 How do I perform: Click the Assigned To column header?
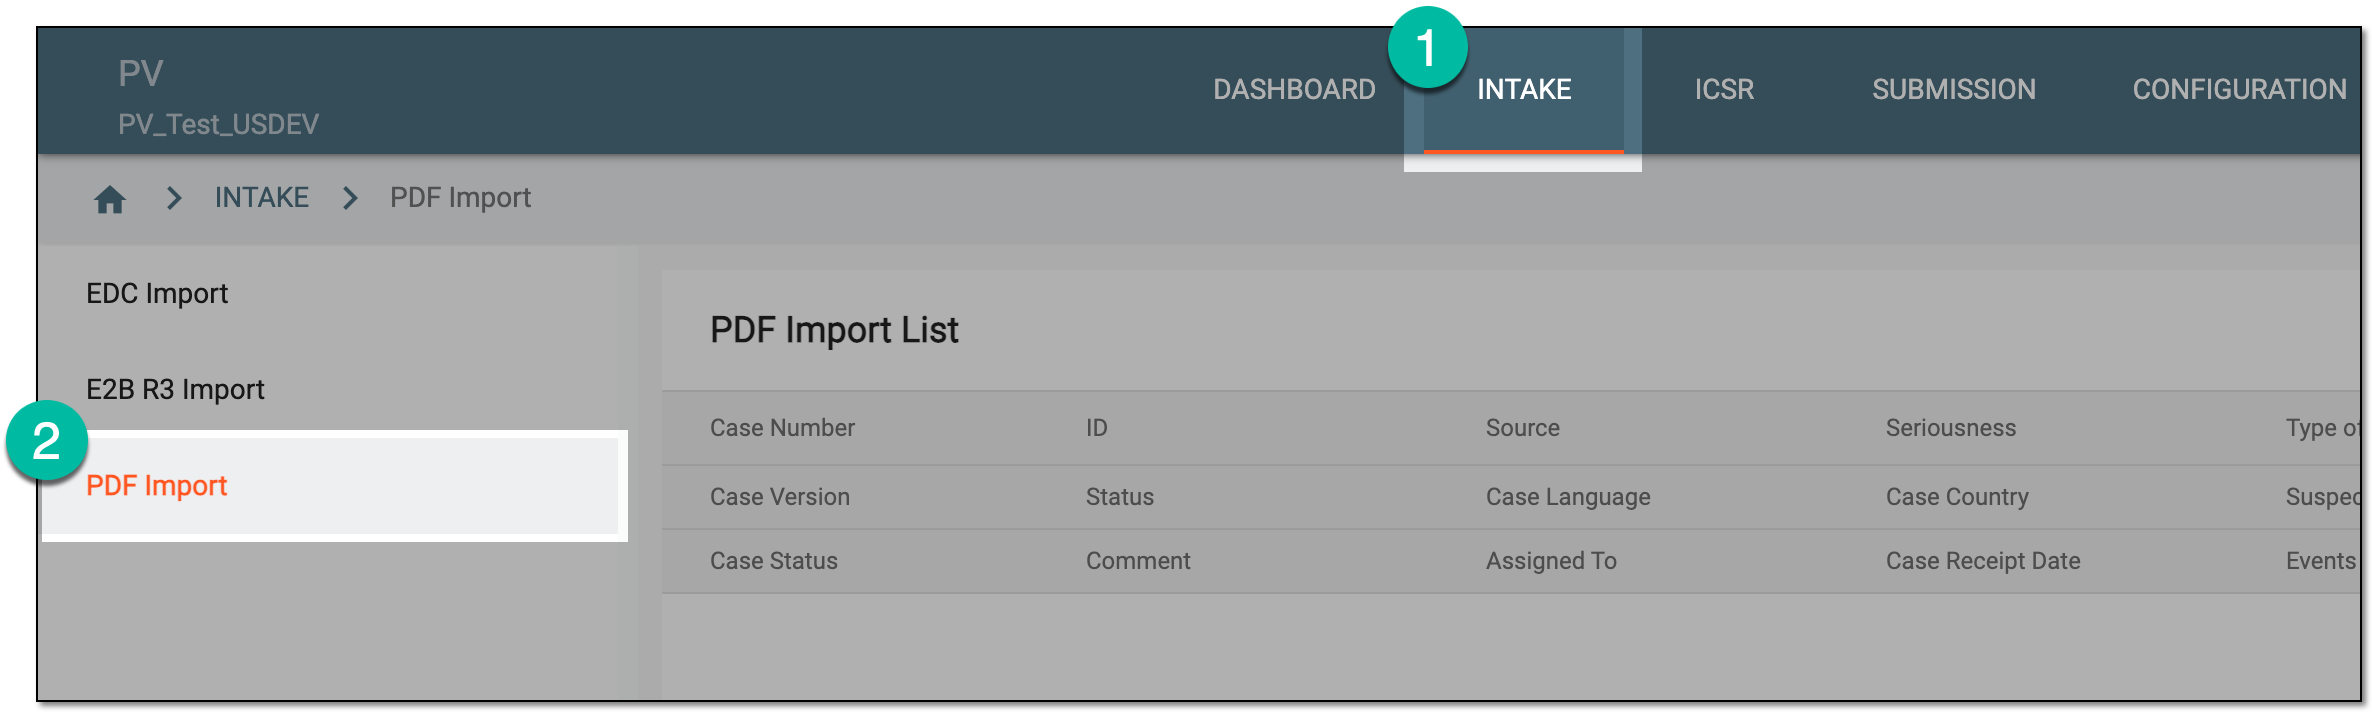coord(1550,561)
